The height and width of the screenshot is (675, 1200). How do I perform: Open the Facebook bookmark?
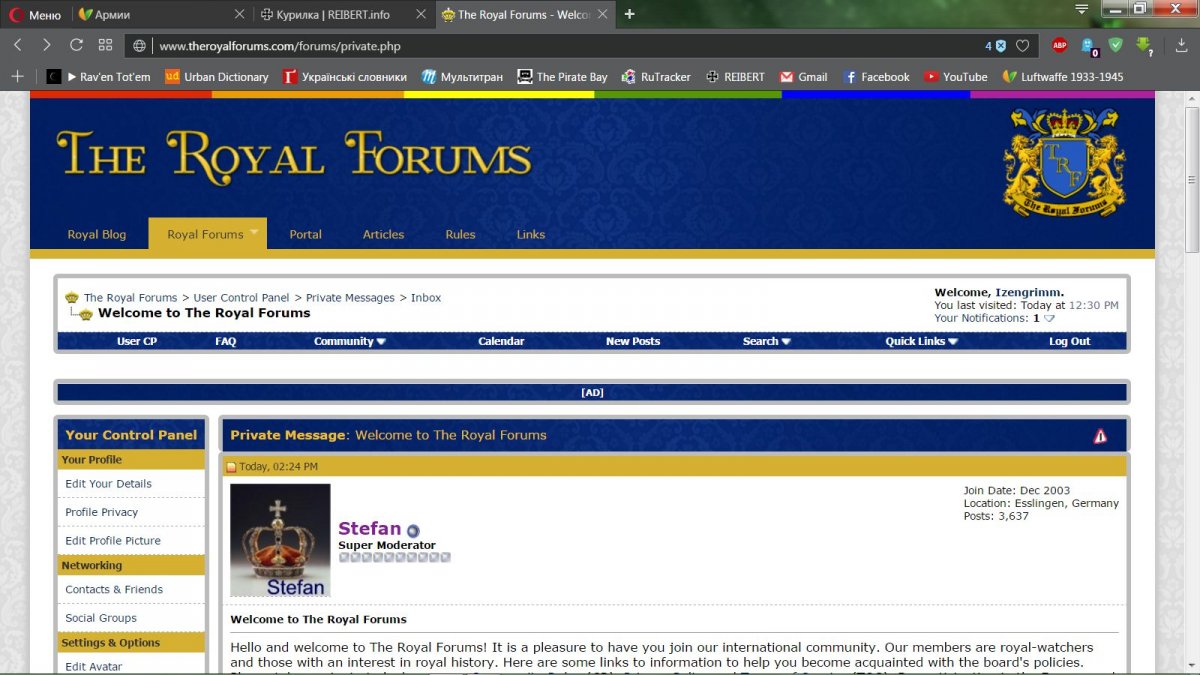click(876, 77)
